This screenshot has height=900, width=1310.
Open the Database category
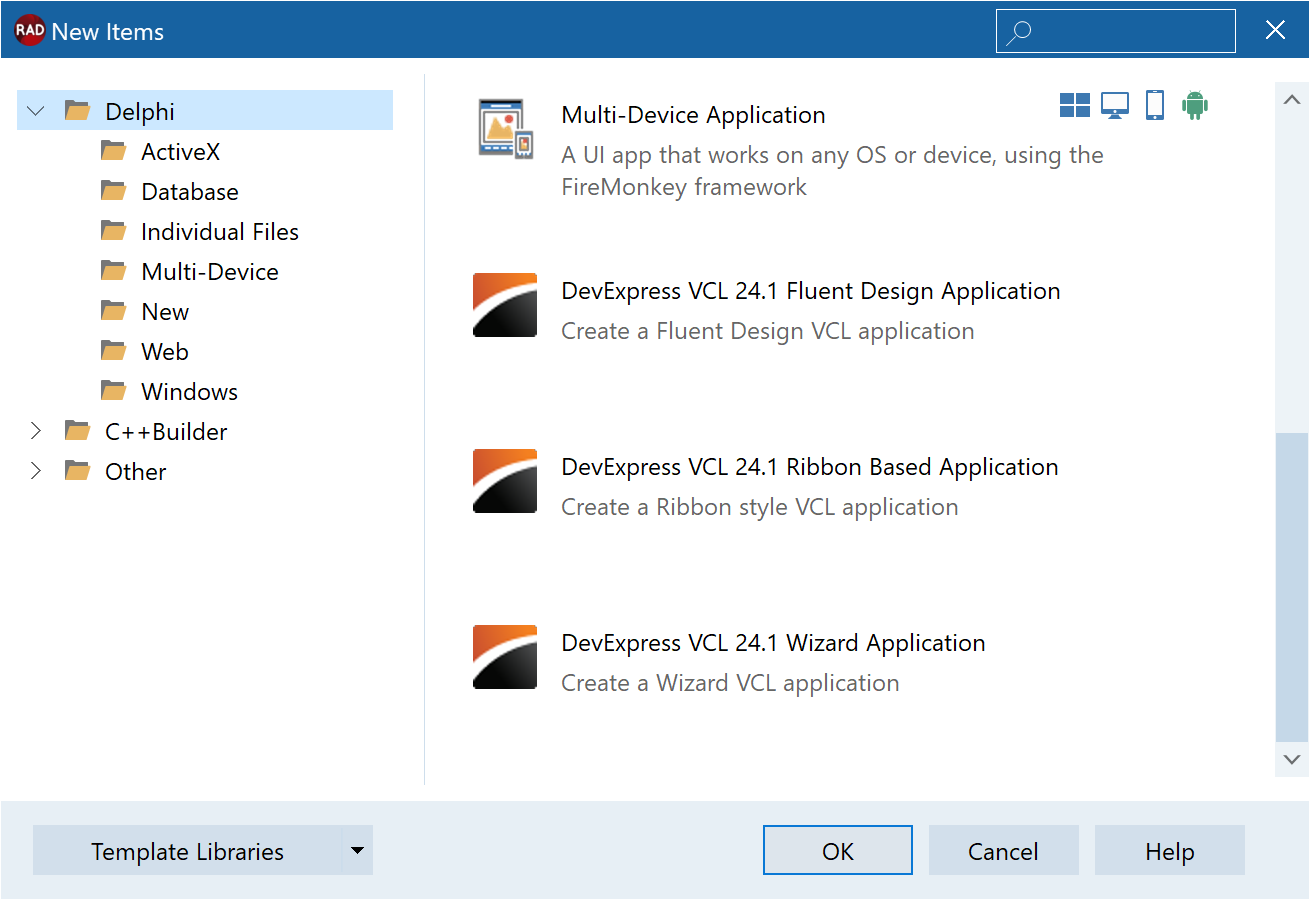click(189, 192)
